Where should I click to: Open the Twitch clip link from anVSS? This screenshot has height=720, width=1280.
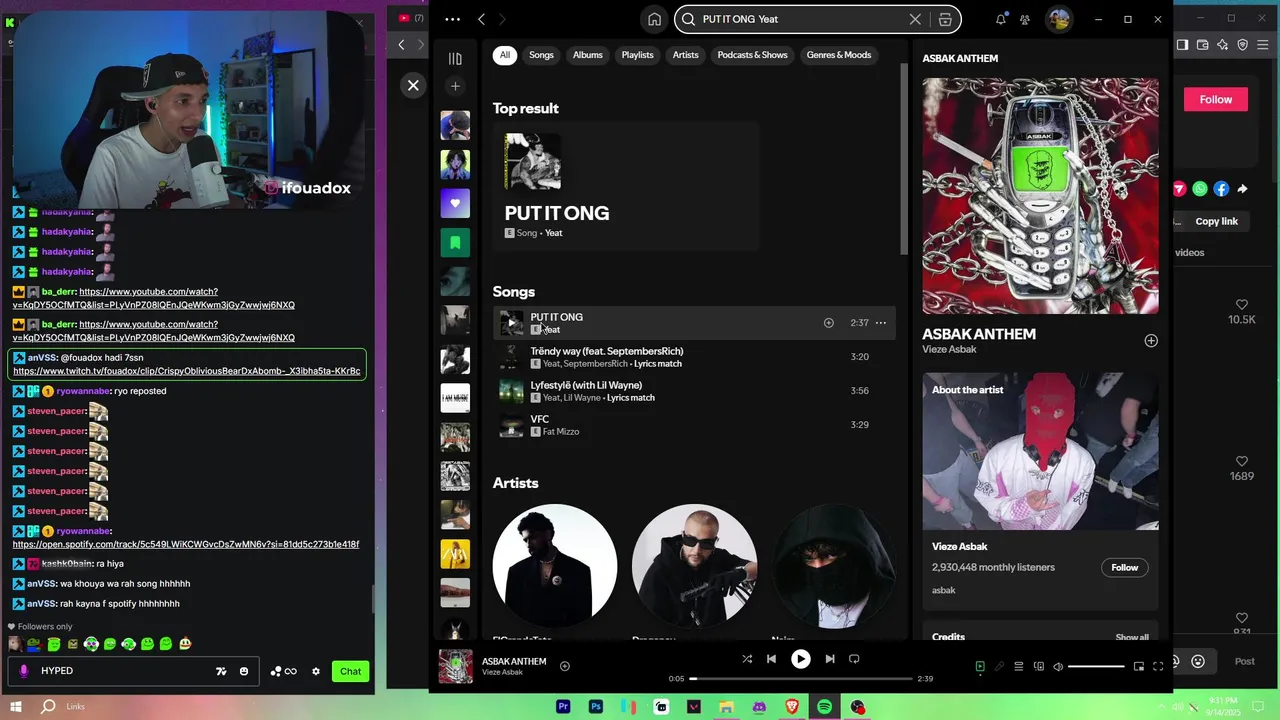(187, 371)
